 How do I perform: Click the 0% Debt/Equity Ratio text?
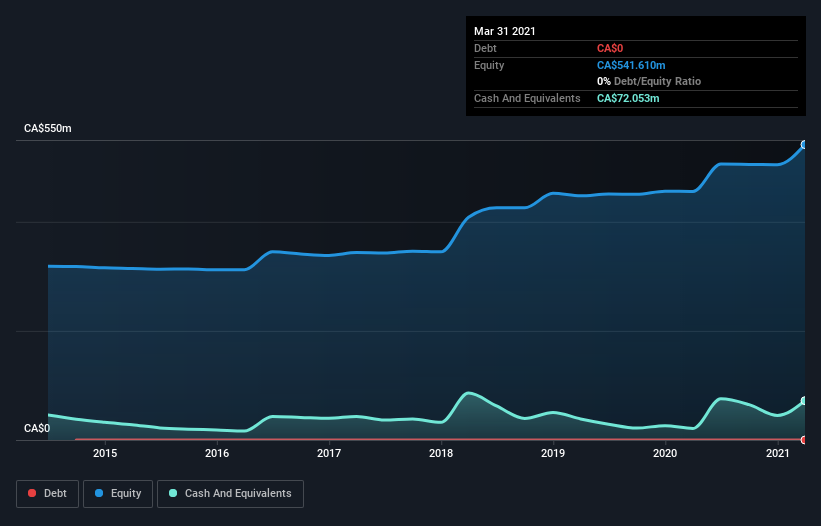pos(649,81)
